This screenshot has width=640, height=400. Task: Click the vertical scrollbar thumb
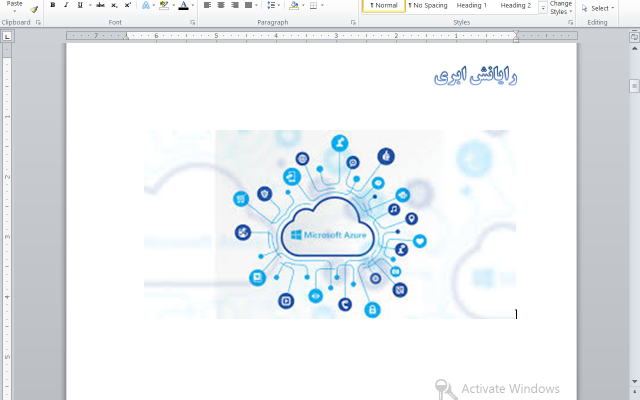[x=634, y=86]
